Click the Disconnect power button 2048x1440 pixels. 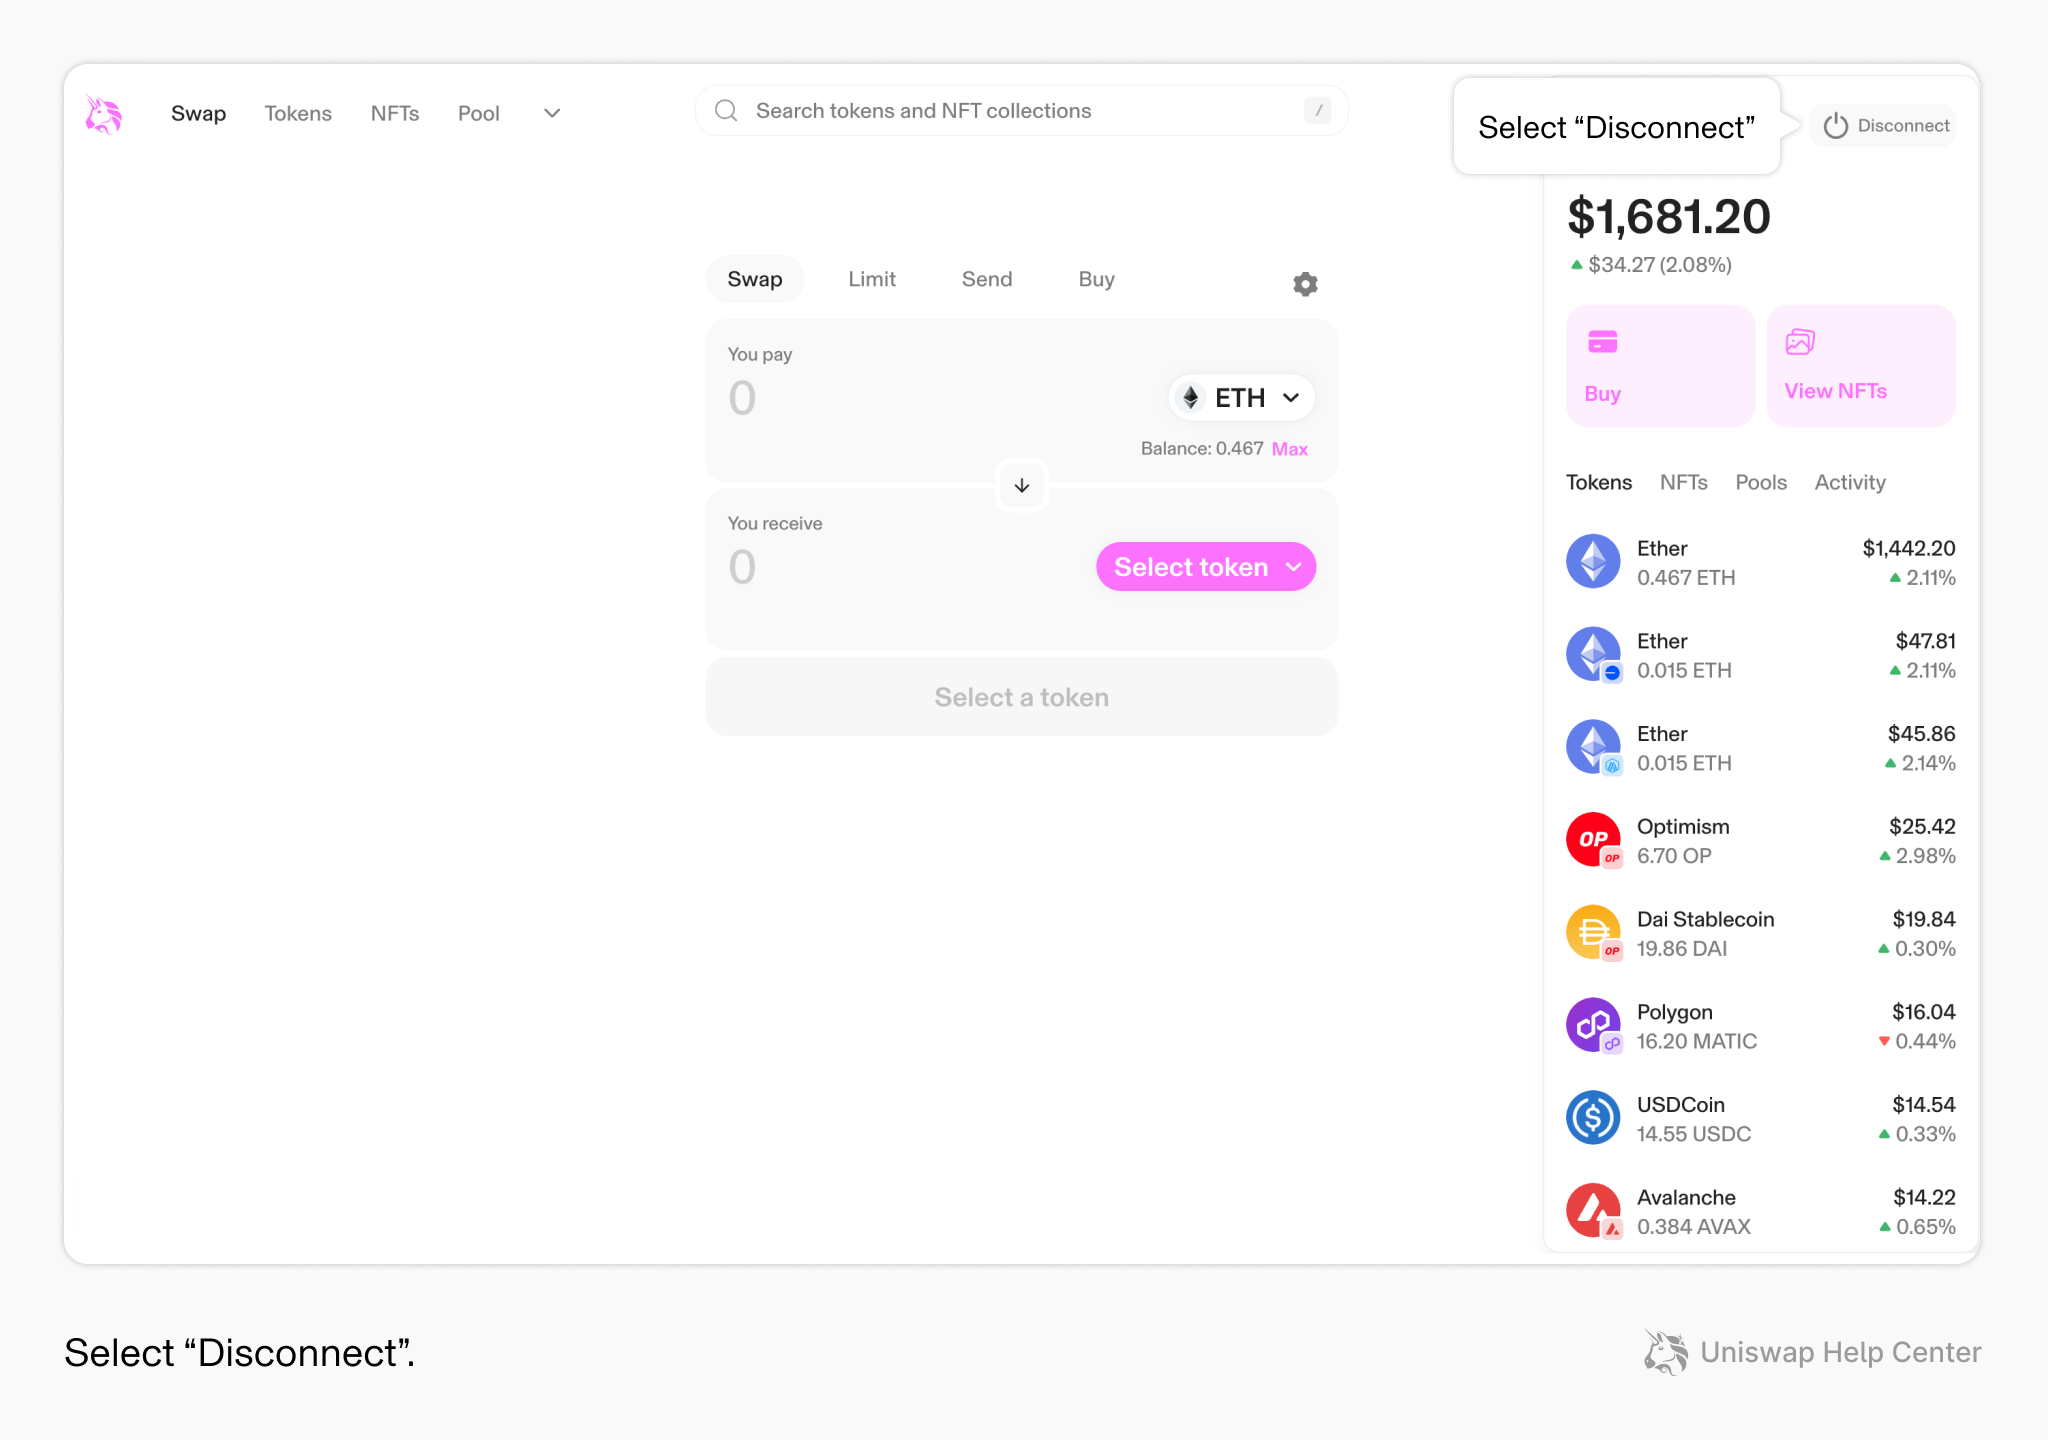[1884, 126]
